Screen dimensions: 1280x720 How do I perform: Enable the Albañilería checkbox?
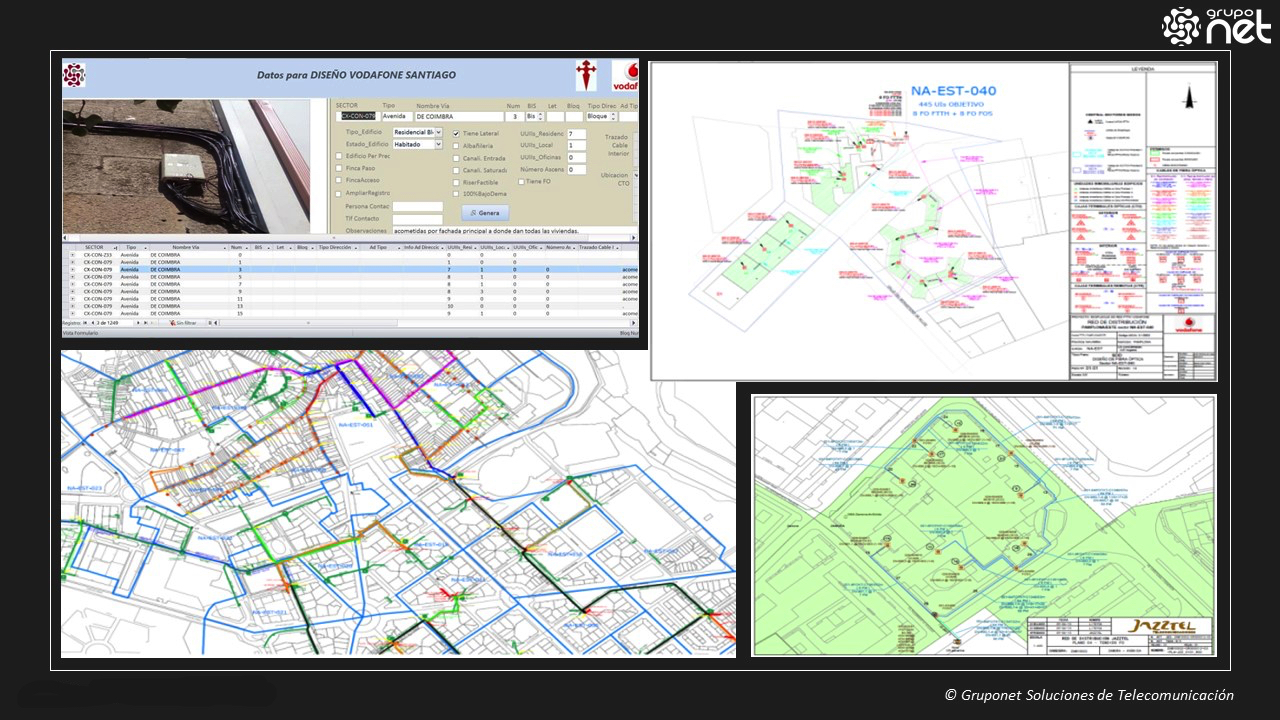457,145
